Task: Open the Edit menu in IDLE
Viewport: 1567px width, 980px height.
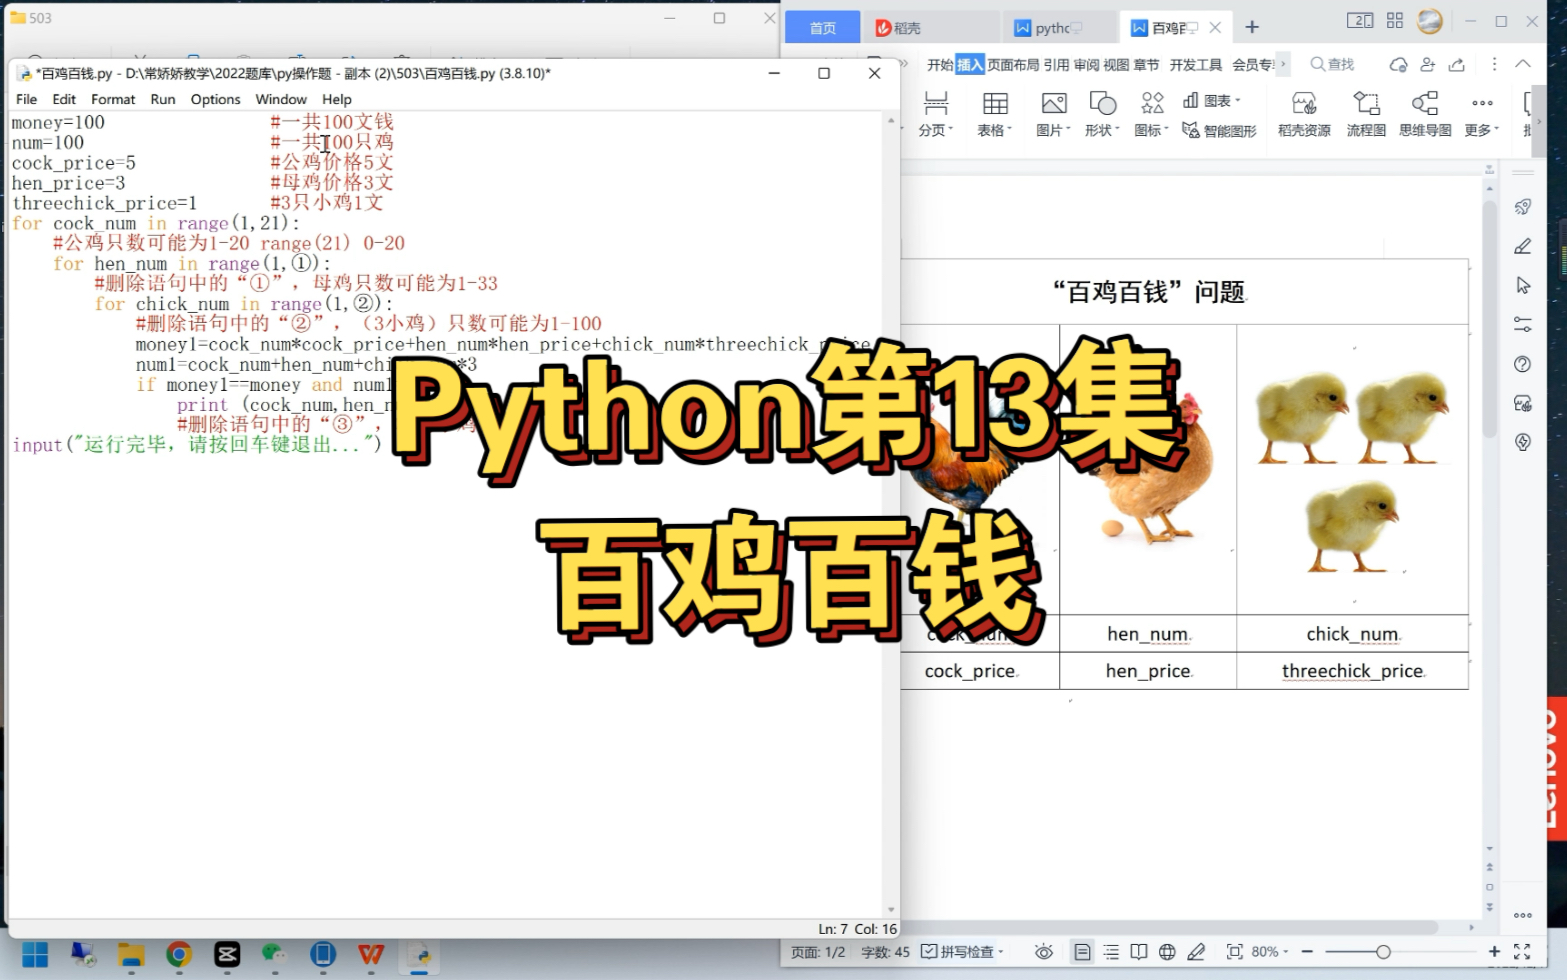Action: [64, 99]
